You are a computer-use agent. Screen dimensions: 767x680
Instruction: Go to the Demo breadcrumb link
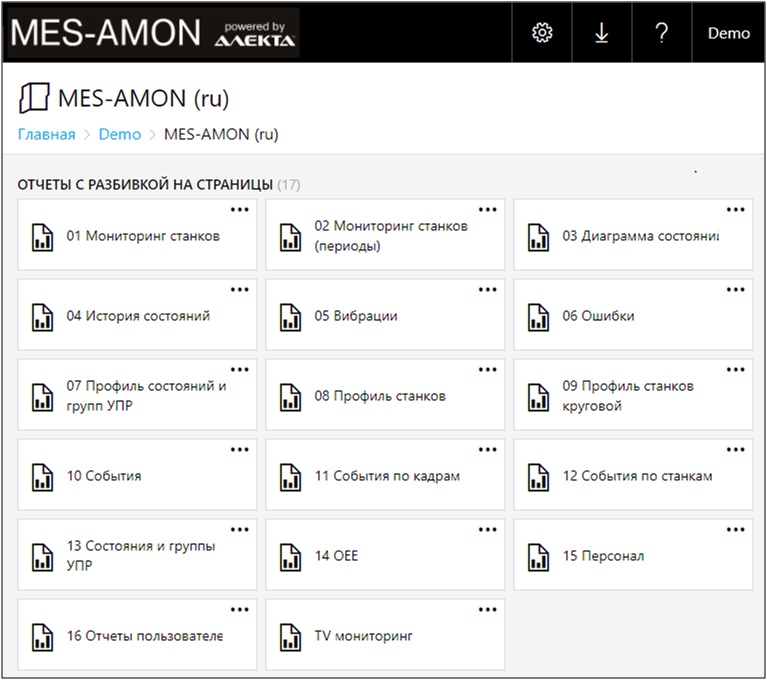(120, 134)
